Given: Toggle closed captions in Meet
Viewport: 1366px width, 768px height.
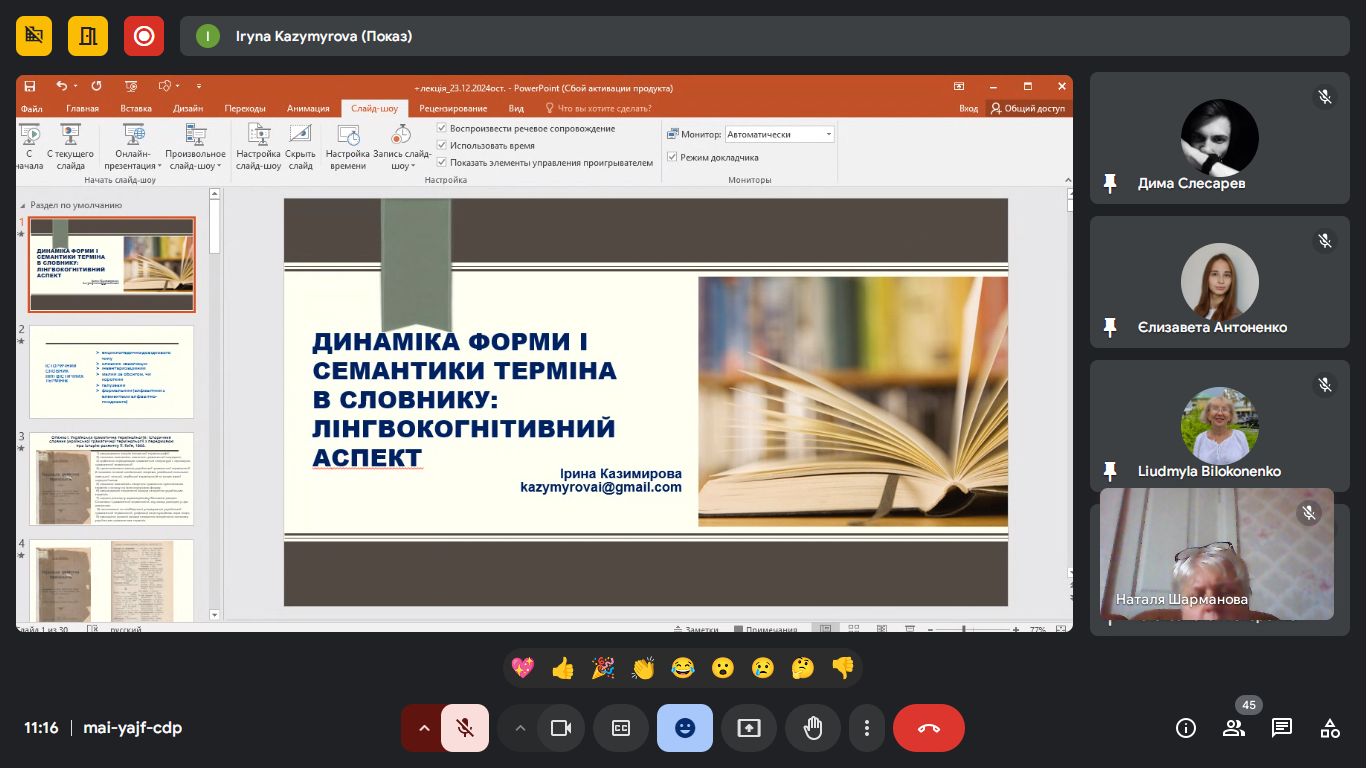Looking at the screenshot, I should click(621, 728).
